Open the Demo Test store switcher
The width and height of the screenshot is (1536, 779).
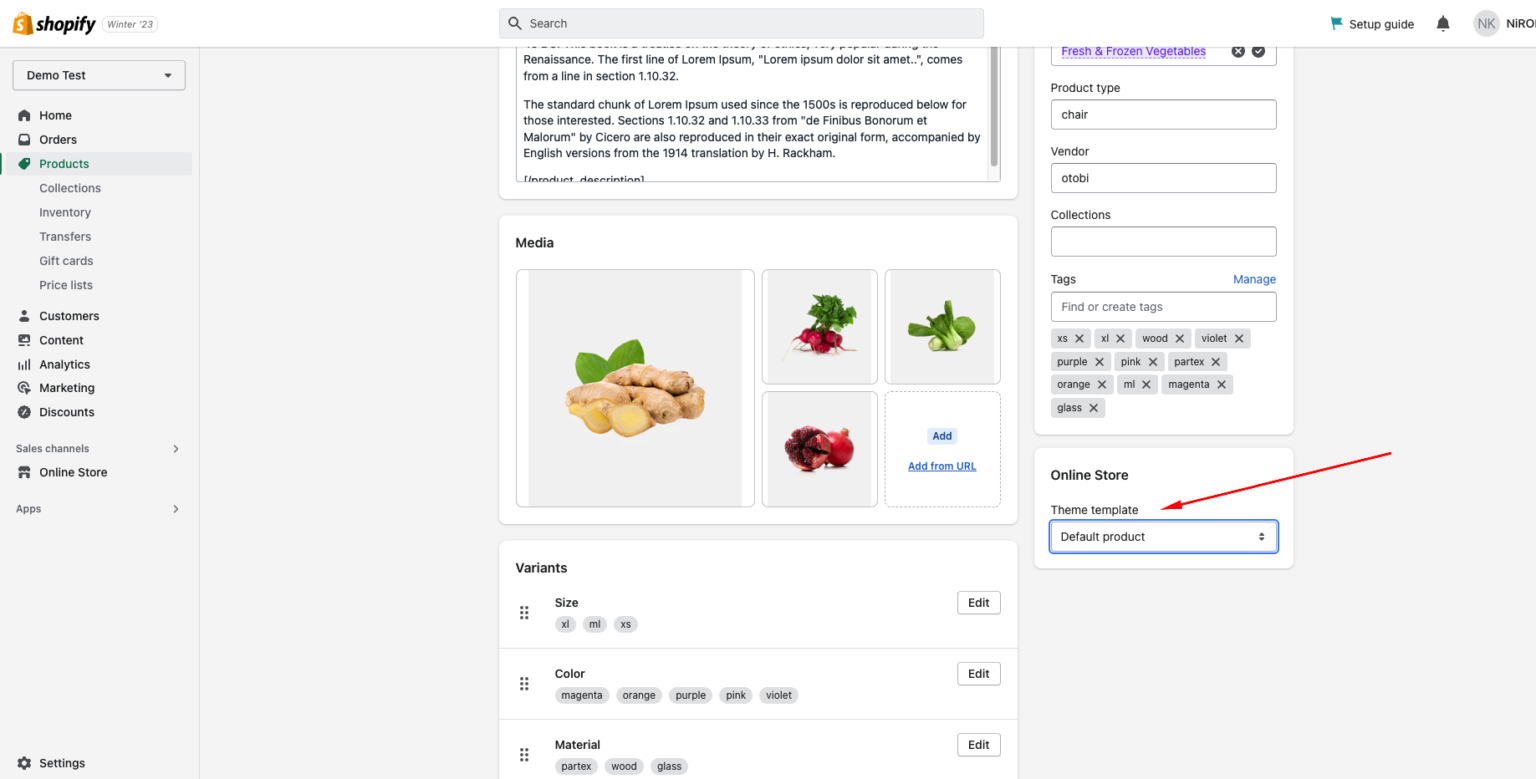click(x=98, y=75)
